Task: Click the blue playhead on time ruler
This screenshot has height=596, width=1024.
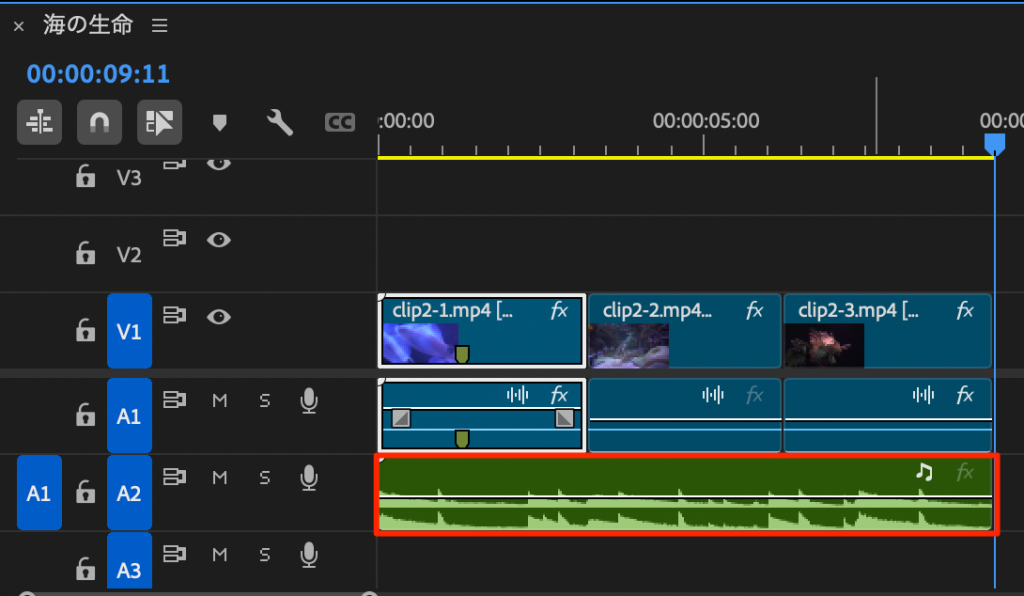Action: coord(994,146)
